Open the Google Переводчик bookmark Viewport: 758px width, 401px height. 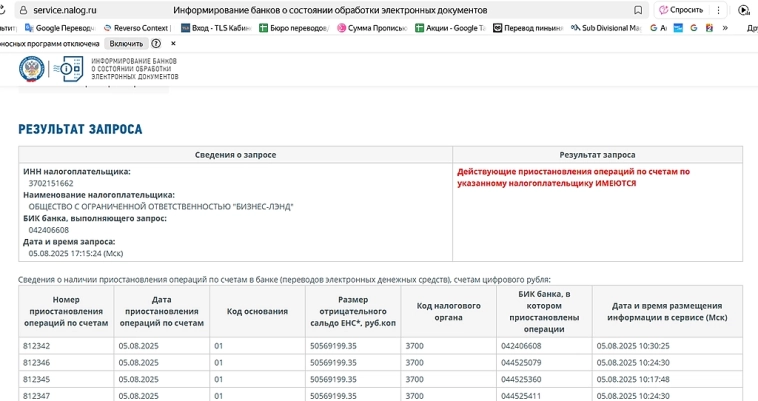click(x=59, y=28)
